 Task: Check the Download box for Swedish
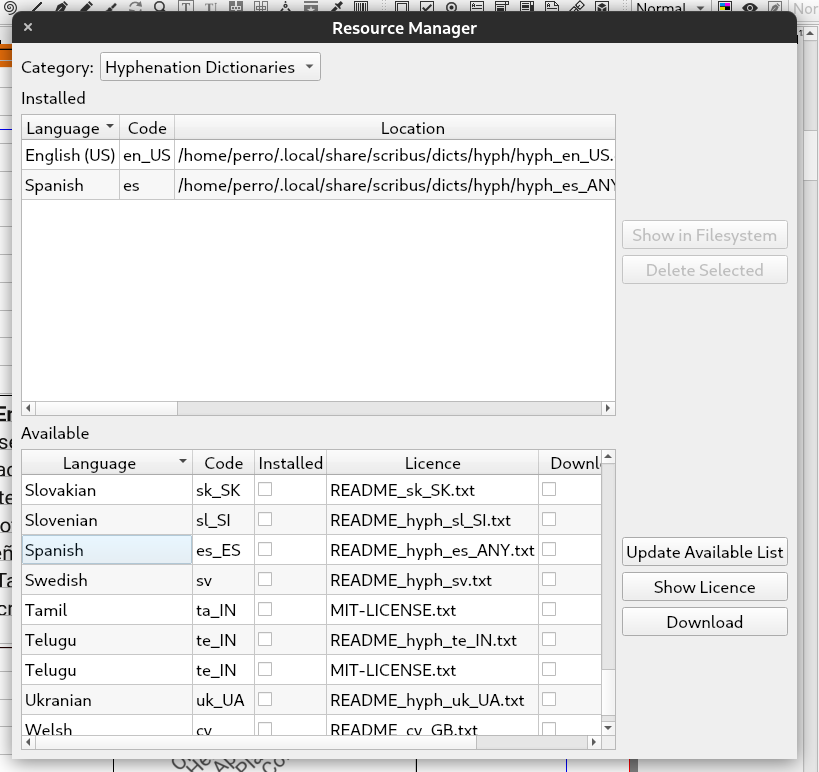click(x=549, y=580)
